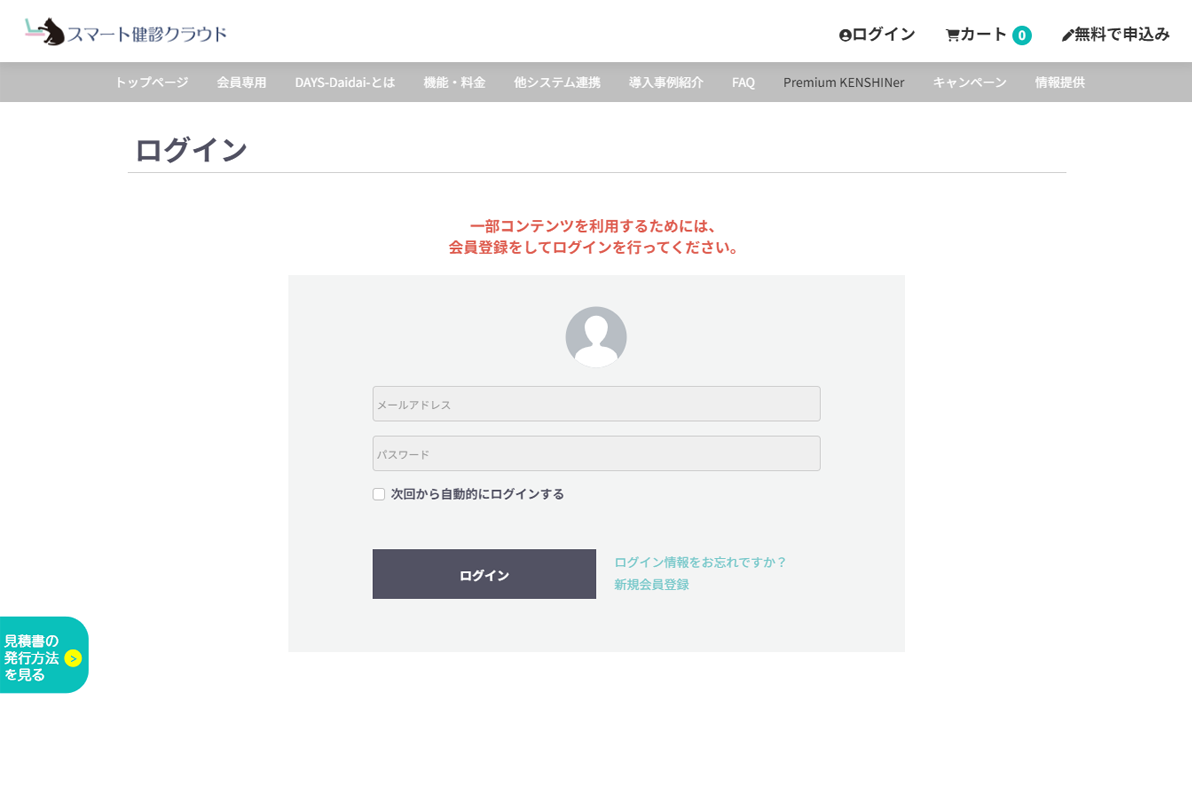Click the cart count badge showing 0

click(1021, 35)
